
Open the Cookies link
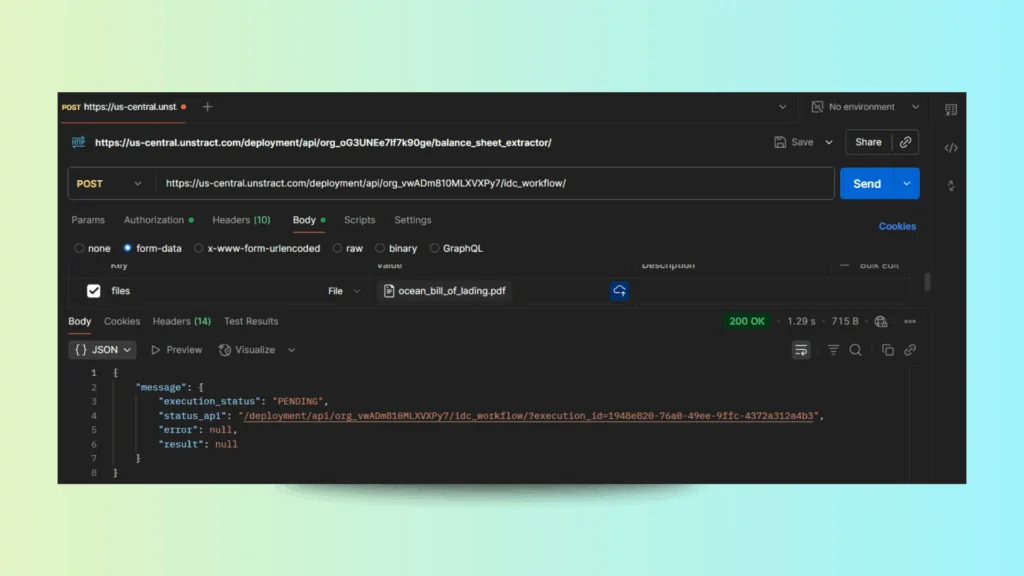click(897, 226)
